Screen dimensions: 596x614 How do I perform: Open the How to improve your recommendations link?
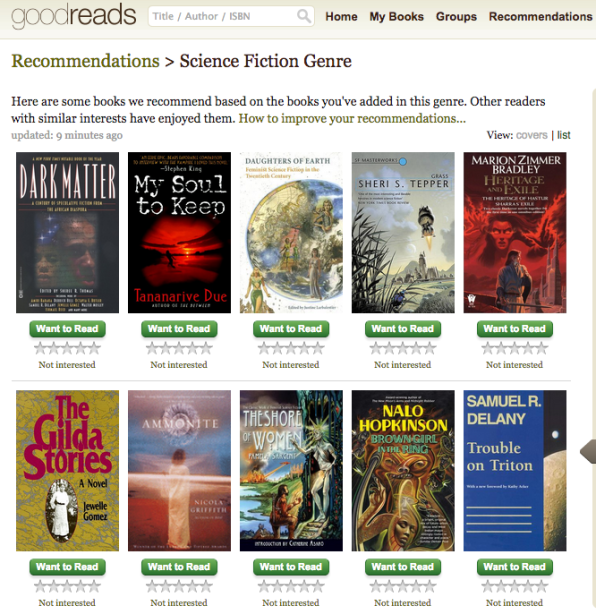point(352,118)
